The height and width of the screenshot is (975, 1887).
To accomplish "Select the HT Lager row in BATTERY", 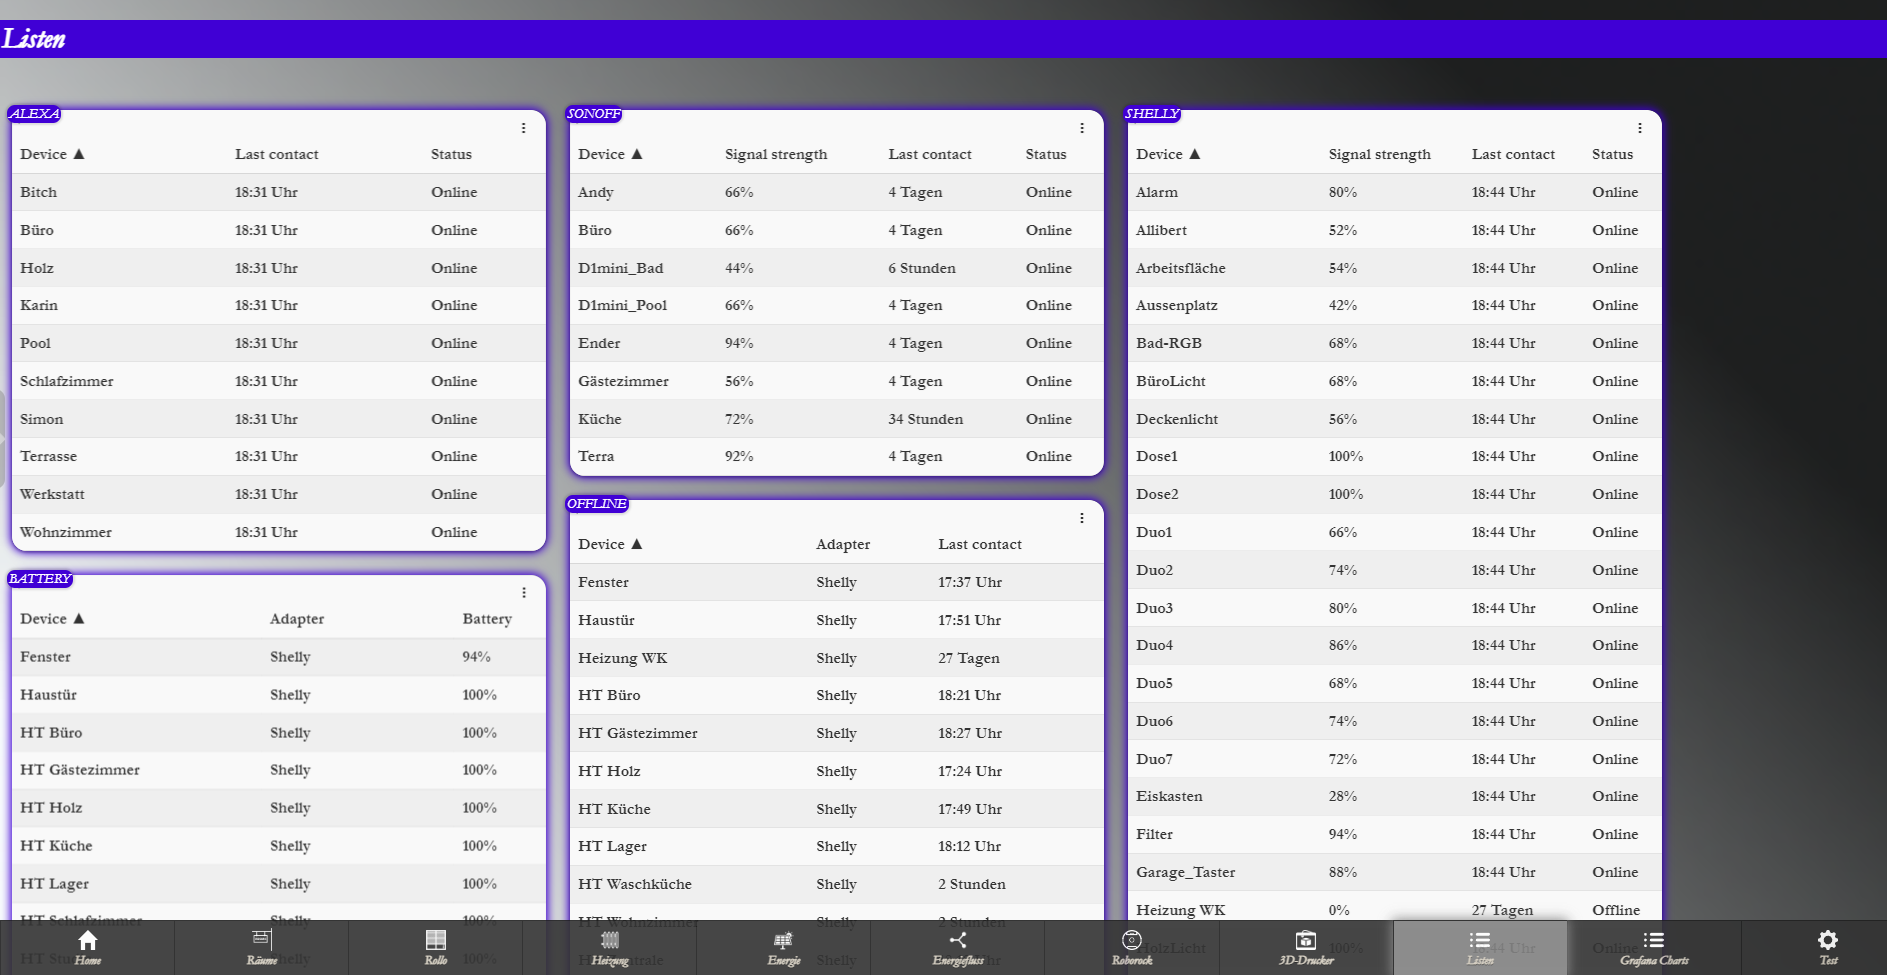I will 278,884.
